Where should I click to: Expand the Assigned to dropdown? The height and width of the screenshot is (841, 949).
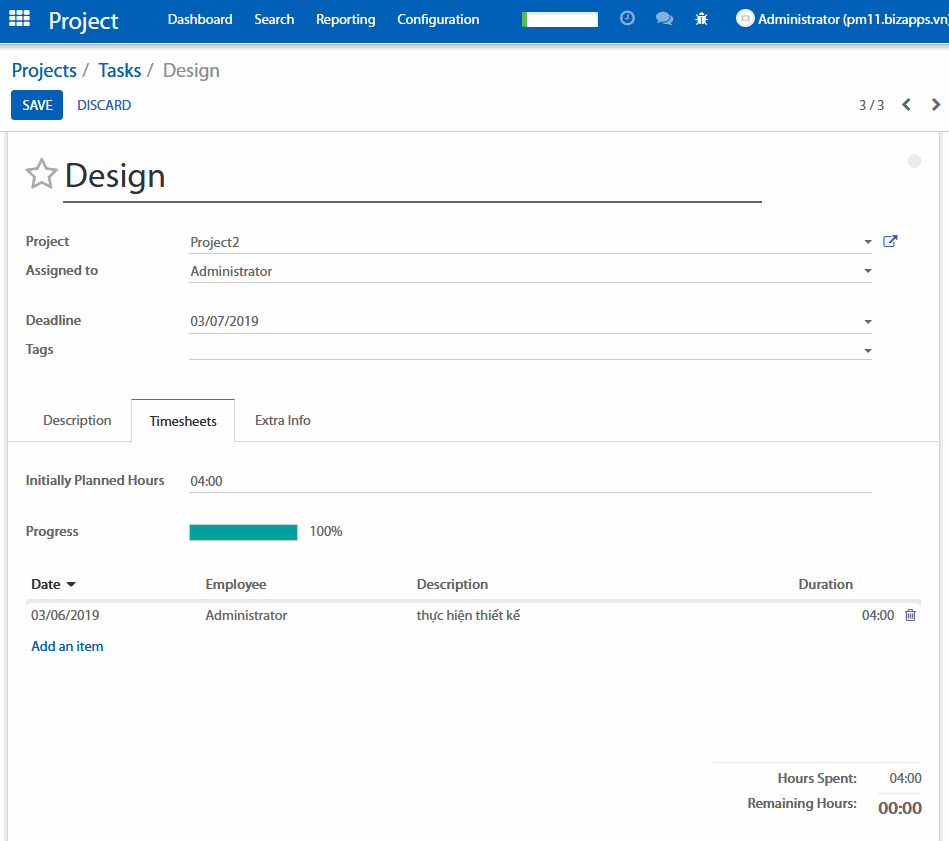pos(867,271)
